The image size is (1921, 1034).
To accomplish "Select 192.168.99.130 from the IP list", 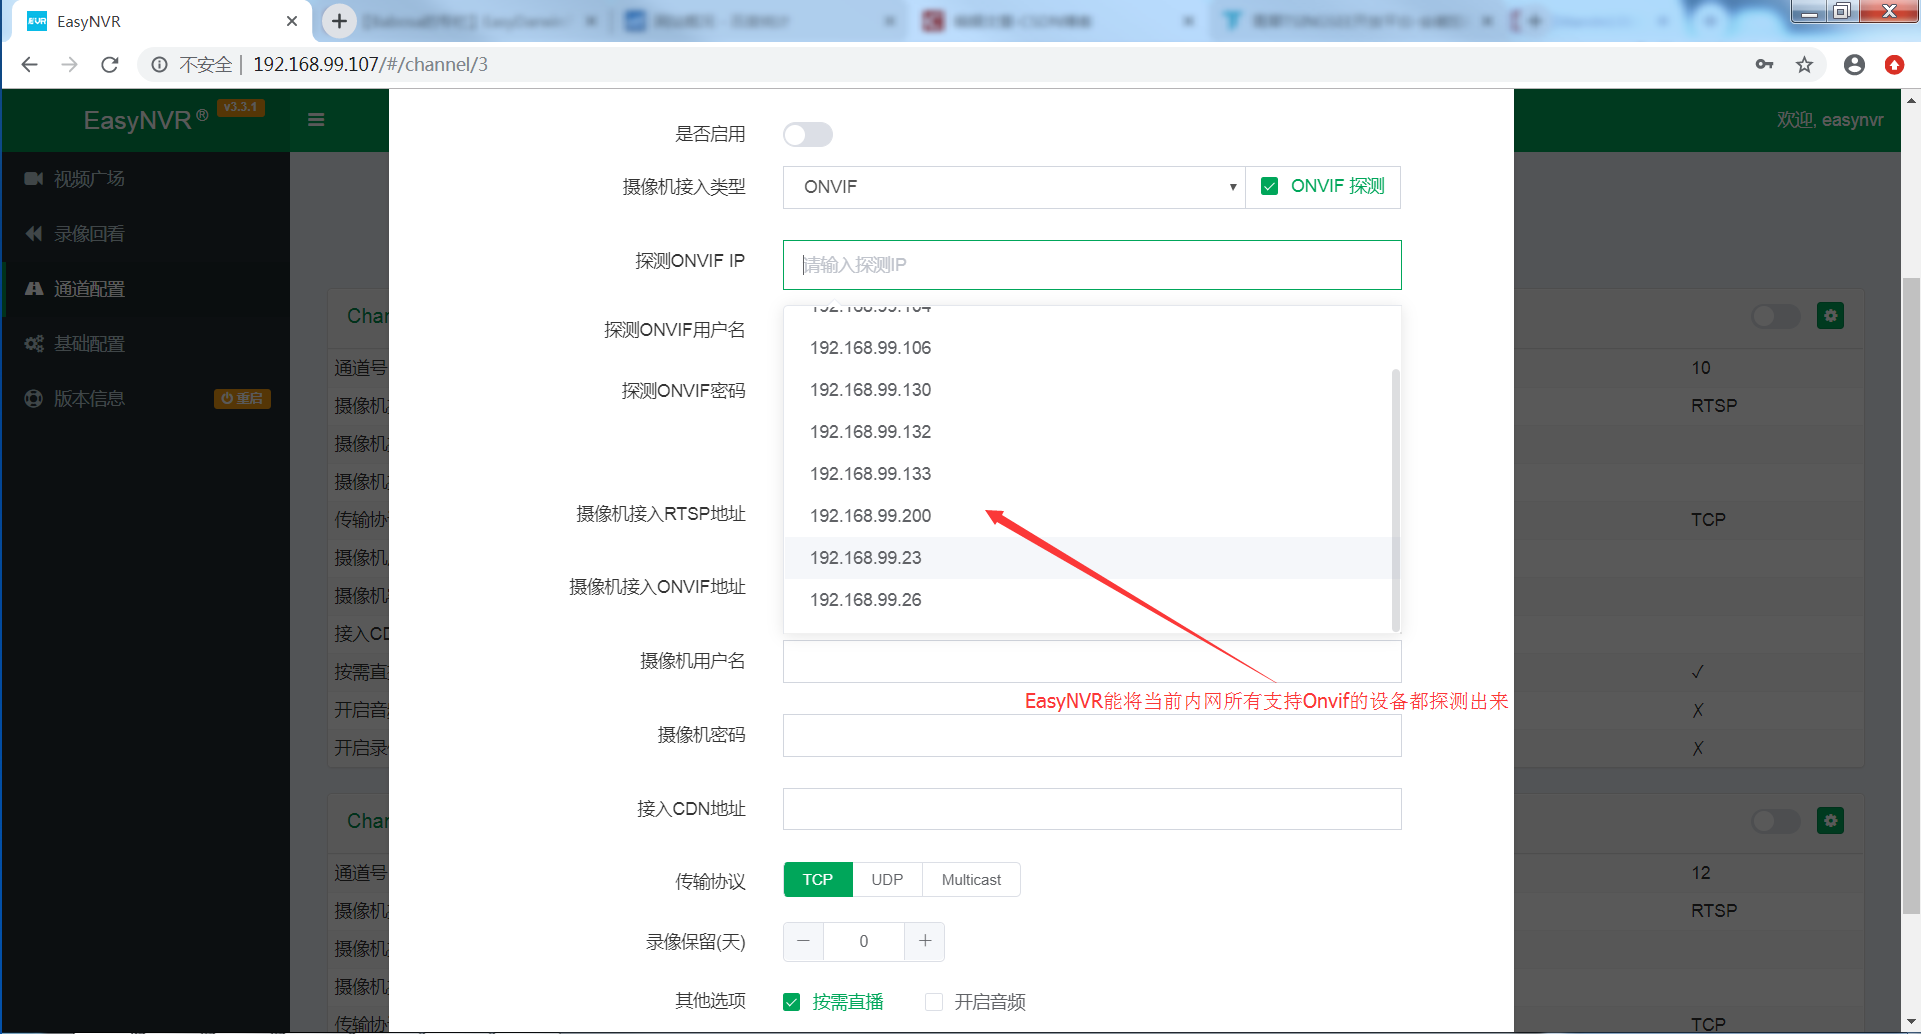I will [x=1088, y=390].
